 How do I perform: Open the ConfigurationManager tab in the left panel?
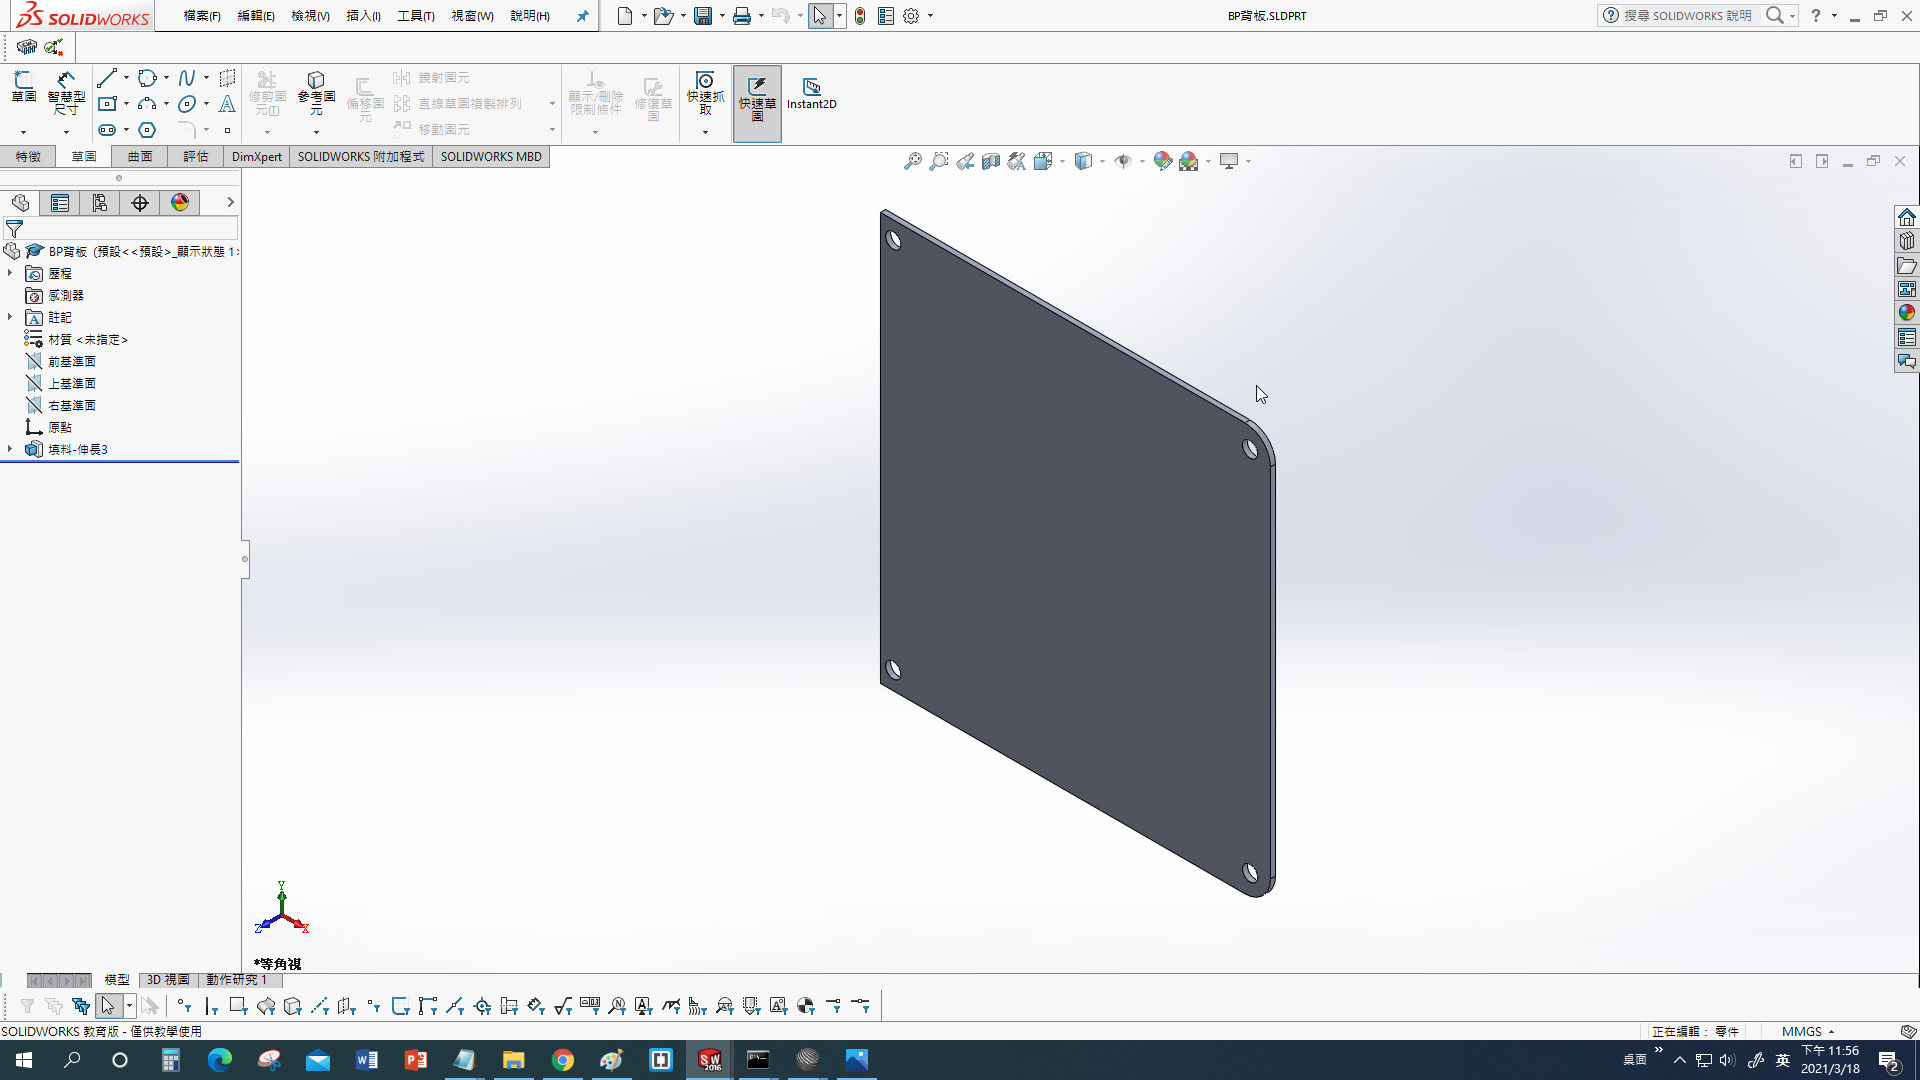(100, 203)
